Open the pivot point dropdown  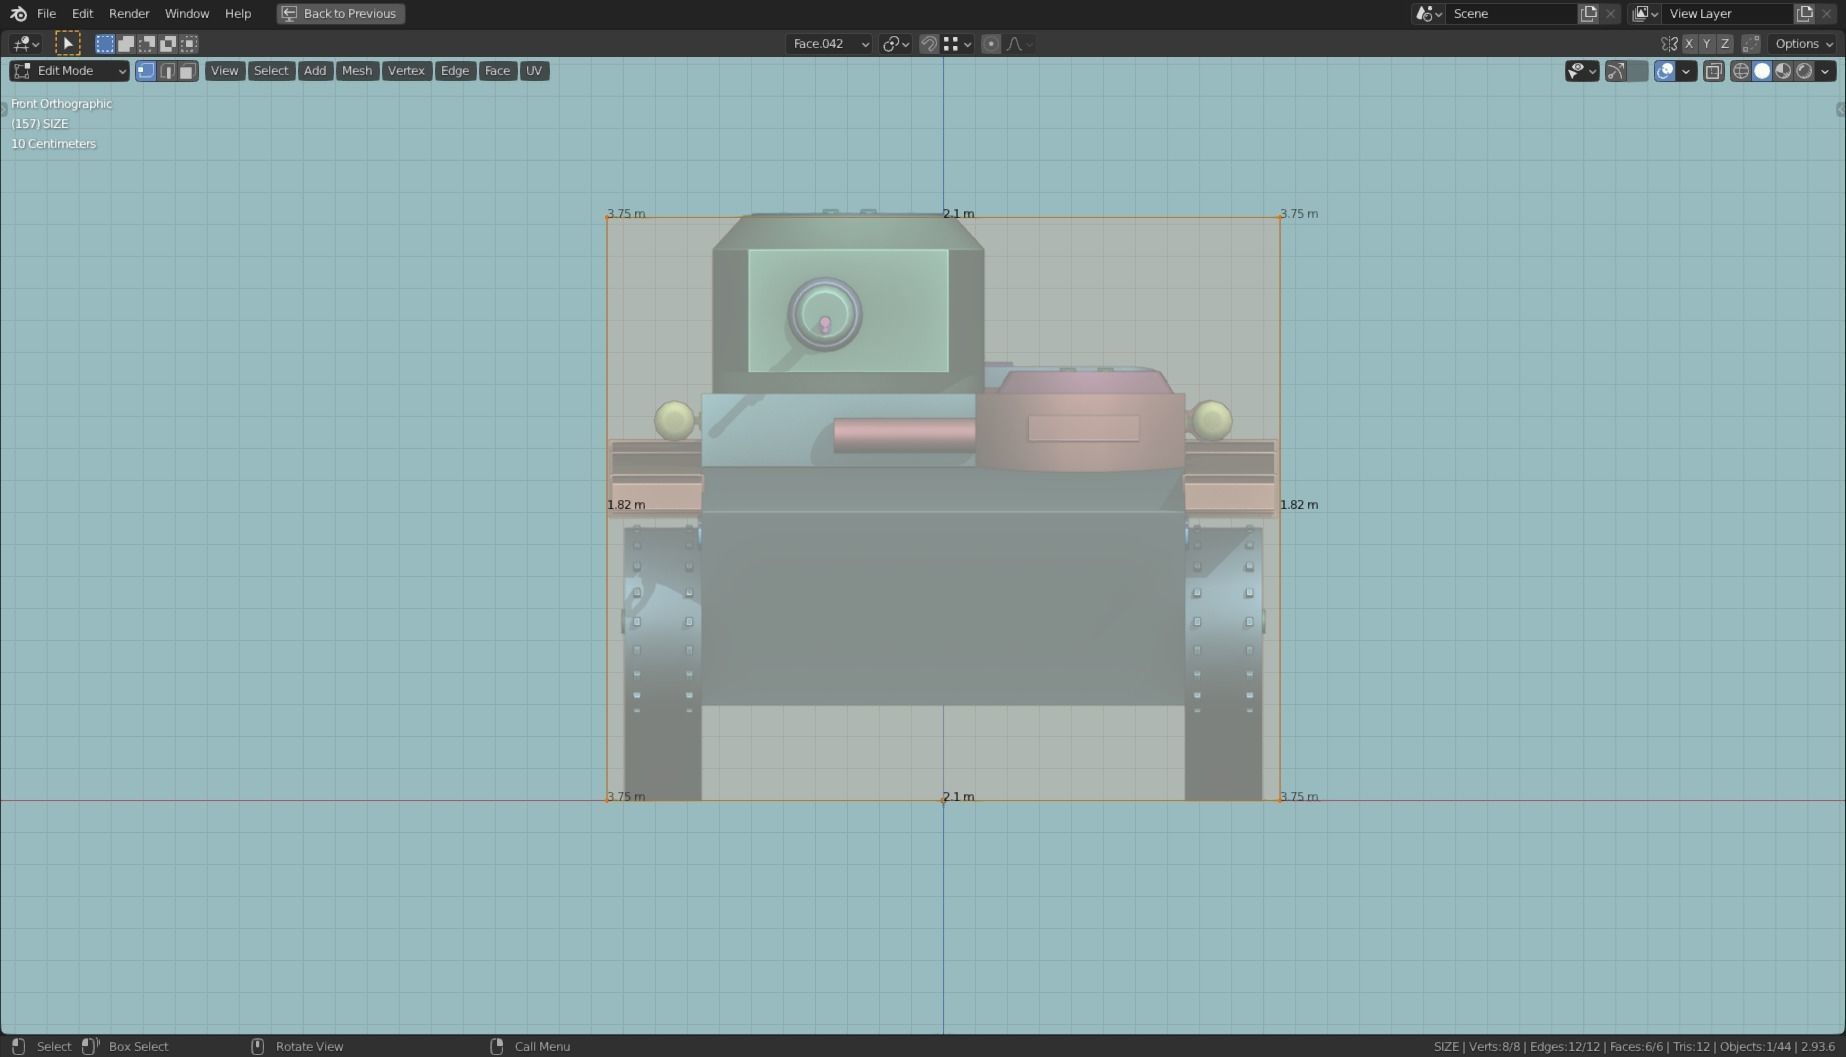coord(895,43)
